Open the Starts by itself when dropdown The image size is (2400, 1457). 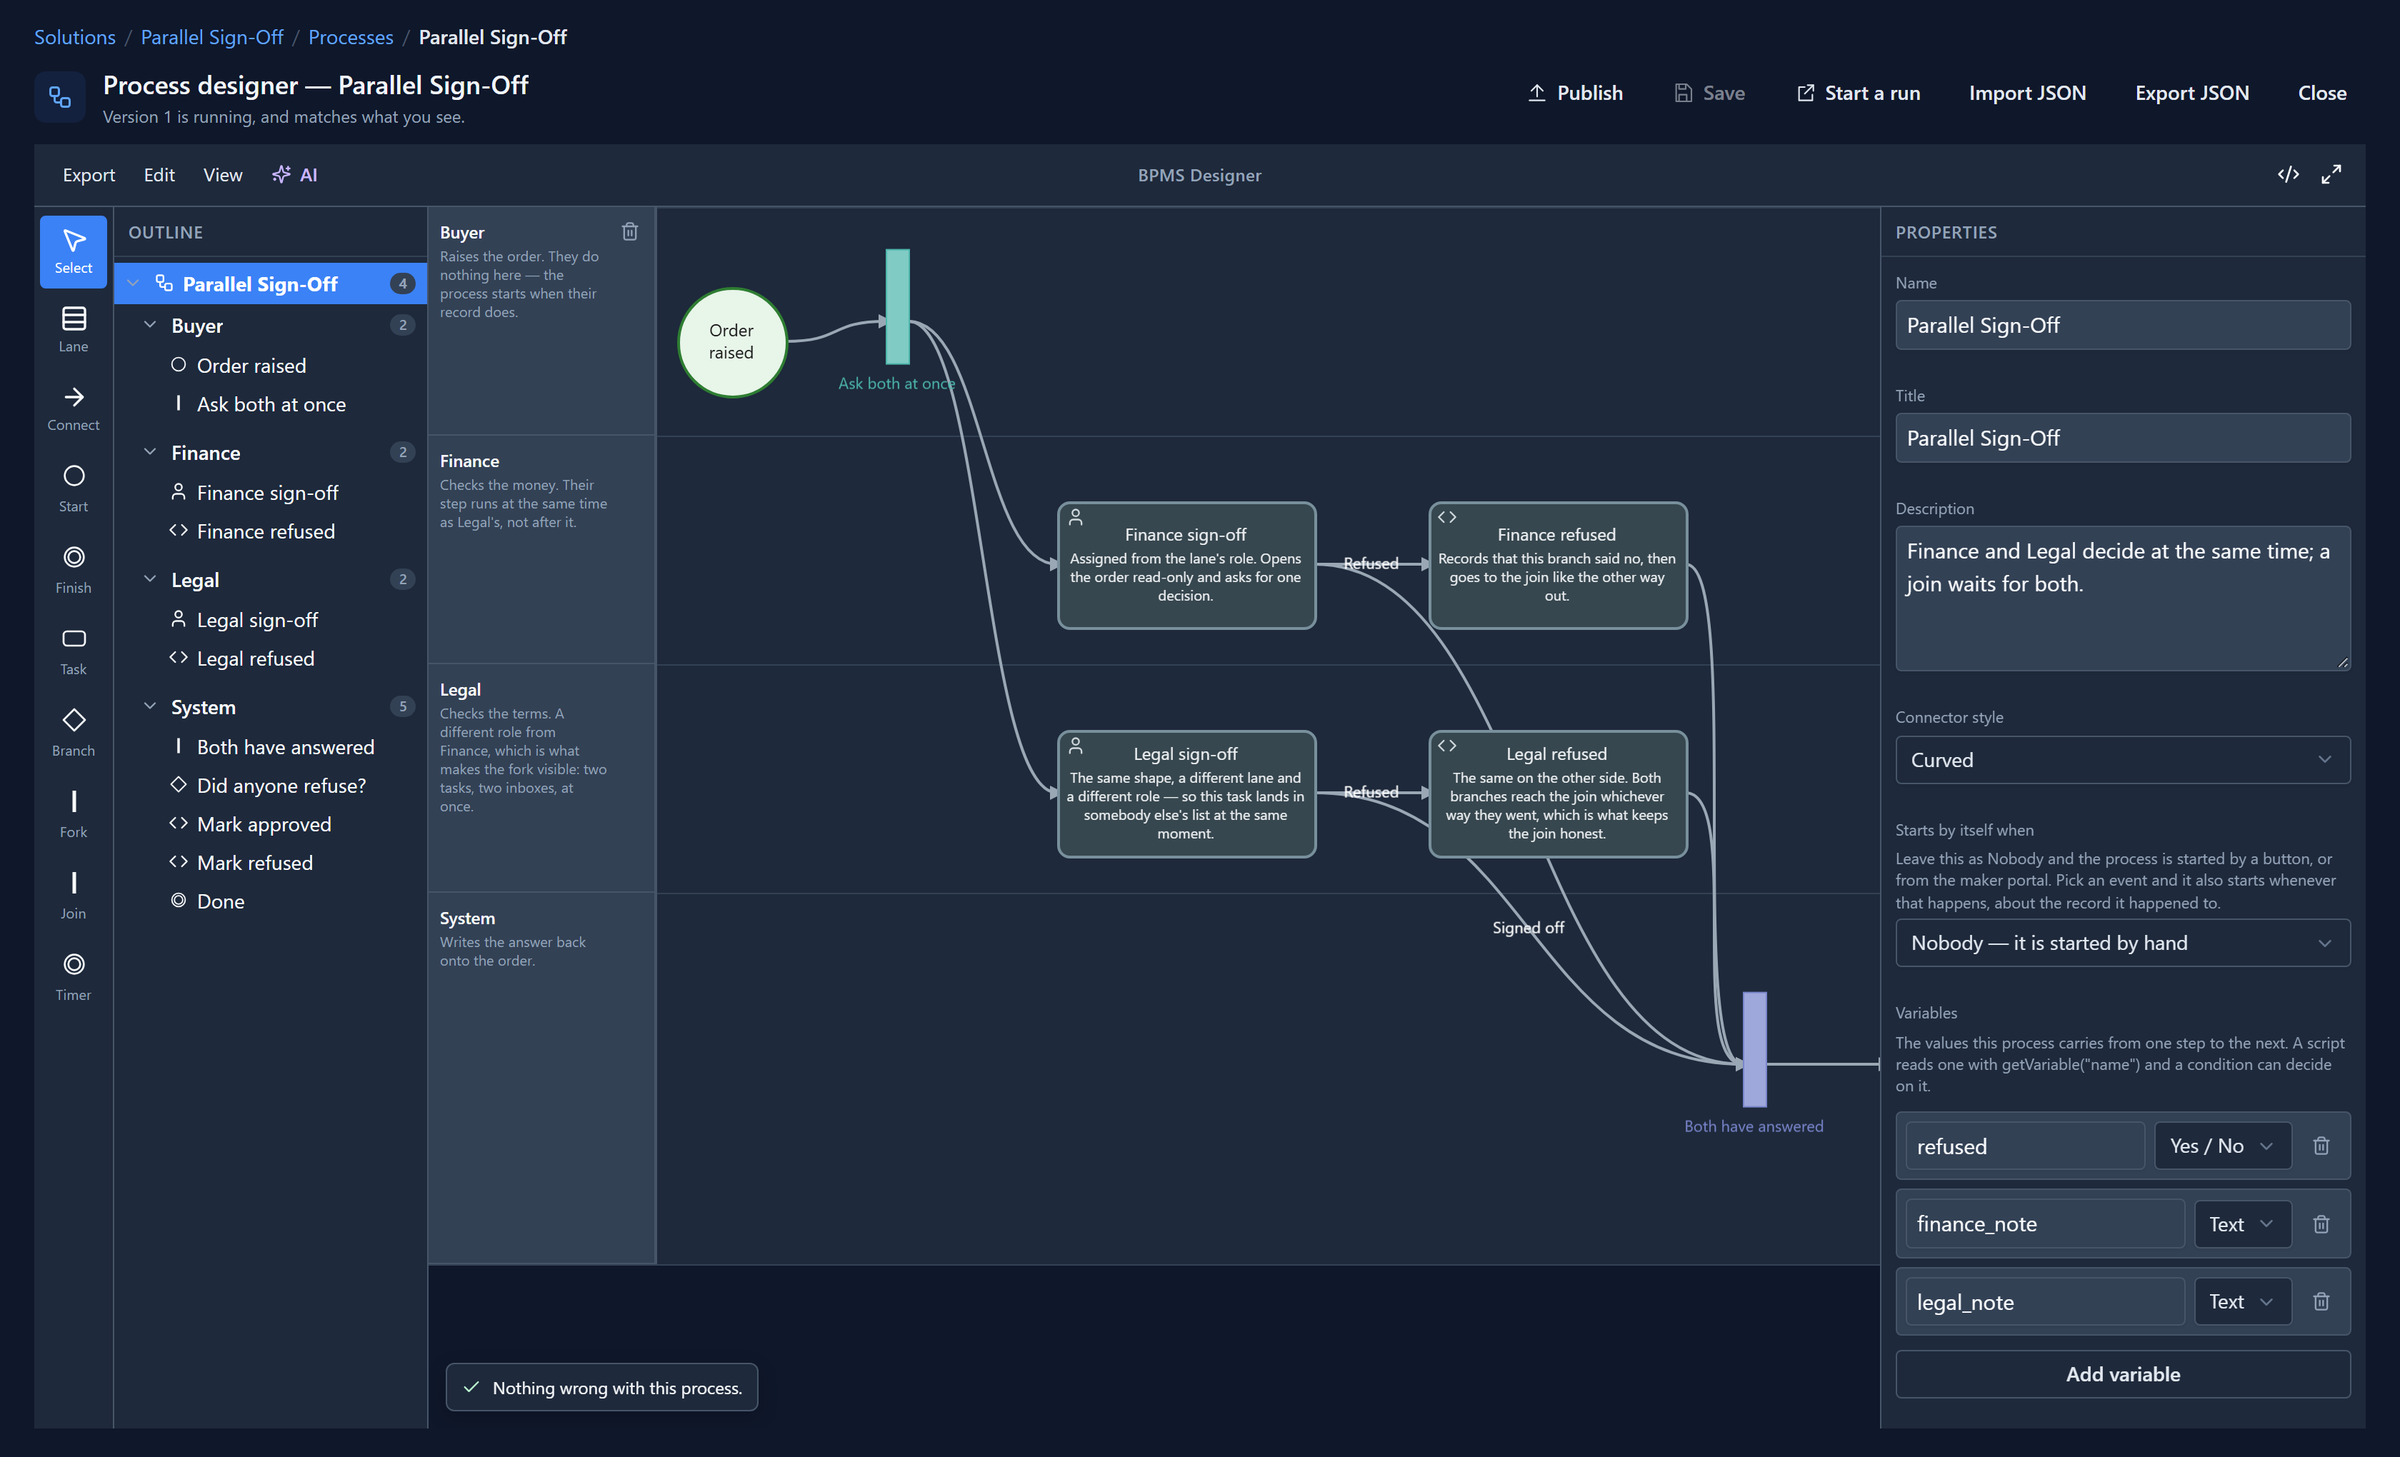coord(2122,943)
